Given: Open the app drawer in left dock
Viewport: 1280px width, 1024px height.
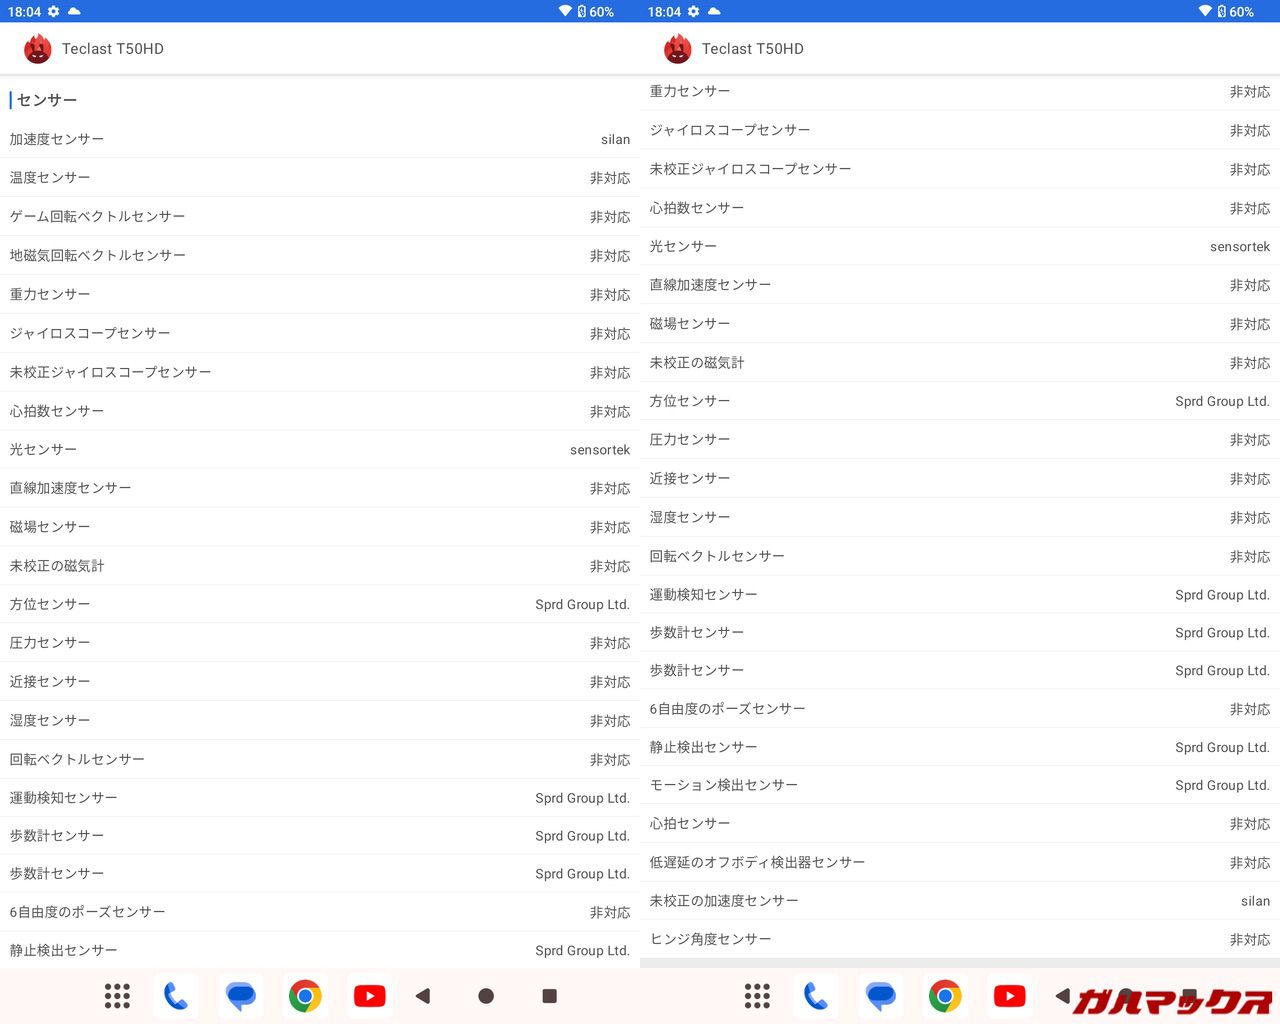Looking at the screenshot, I should pos(117,996).
